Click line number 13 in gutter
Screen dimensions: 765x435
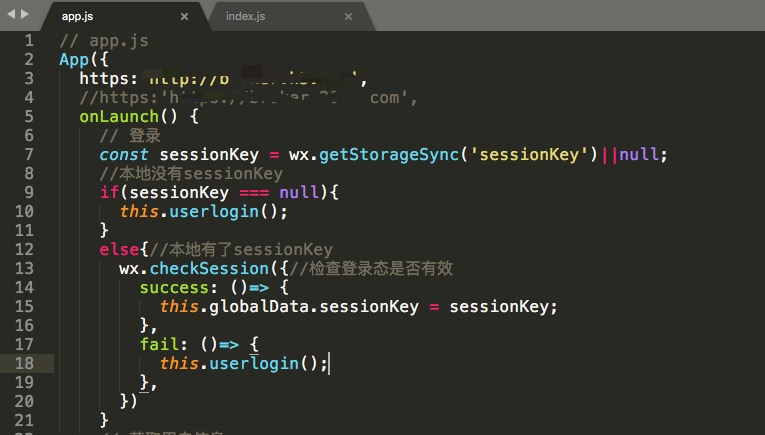coord(24,269)
